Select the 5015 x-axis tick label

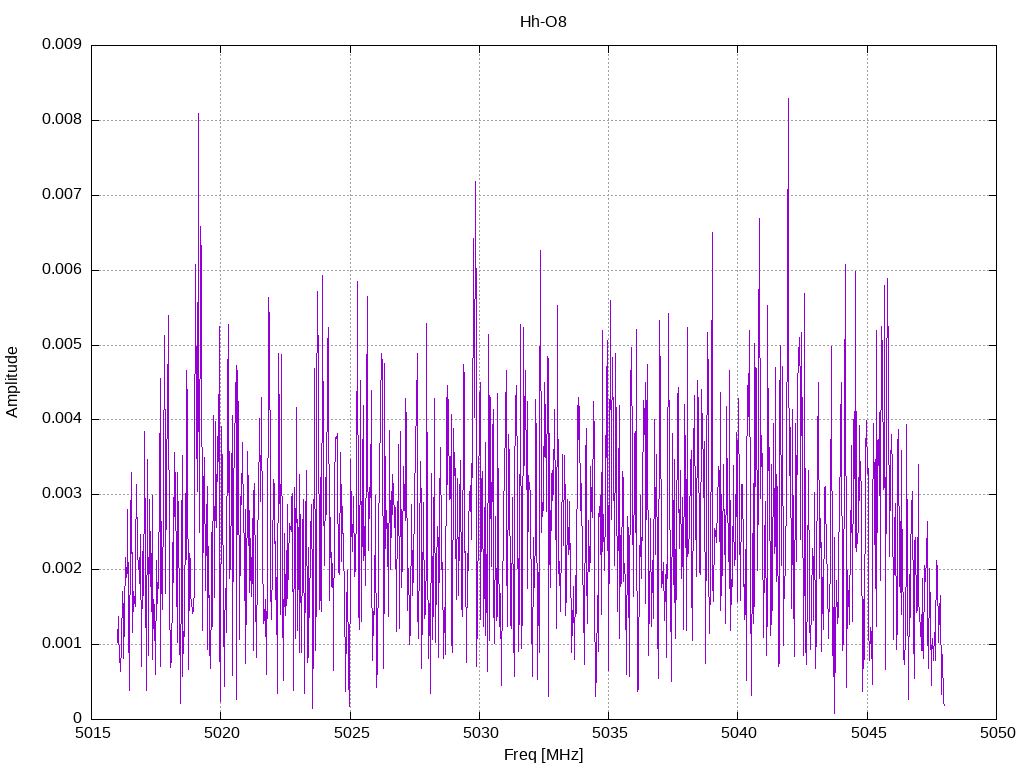[x=91, y=733]
